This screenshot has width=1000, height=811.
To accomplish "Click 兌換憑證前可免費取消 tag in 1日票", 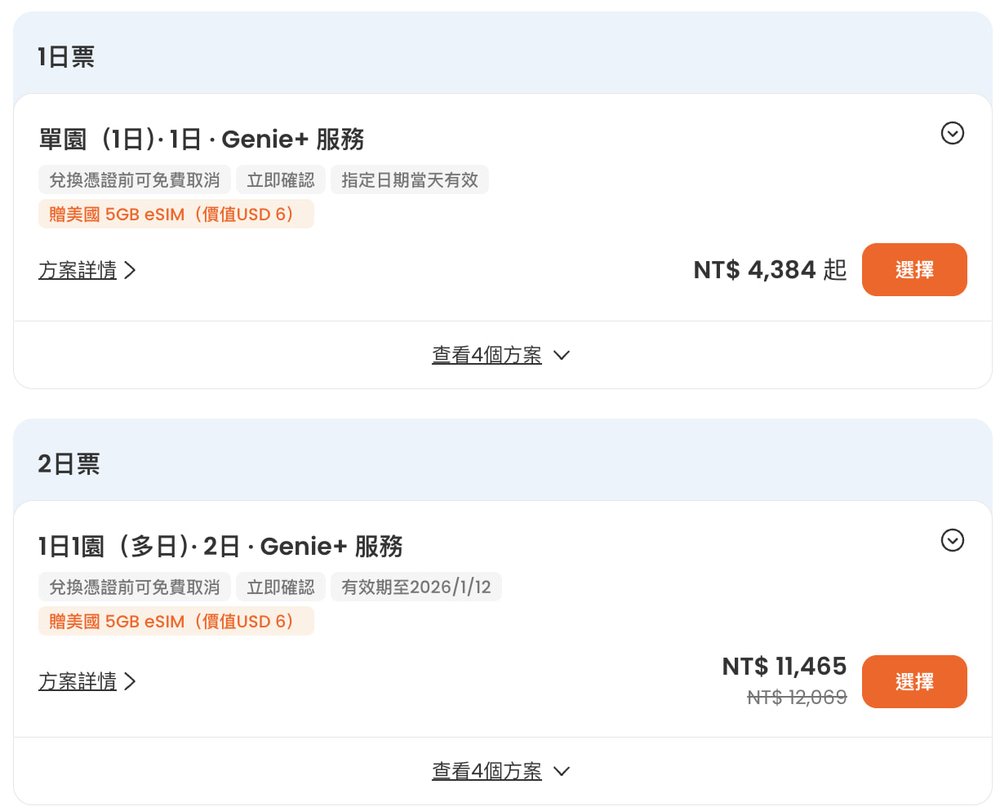I will coord(135,180).
